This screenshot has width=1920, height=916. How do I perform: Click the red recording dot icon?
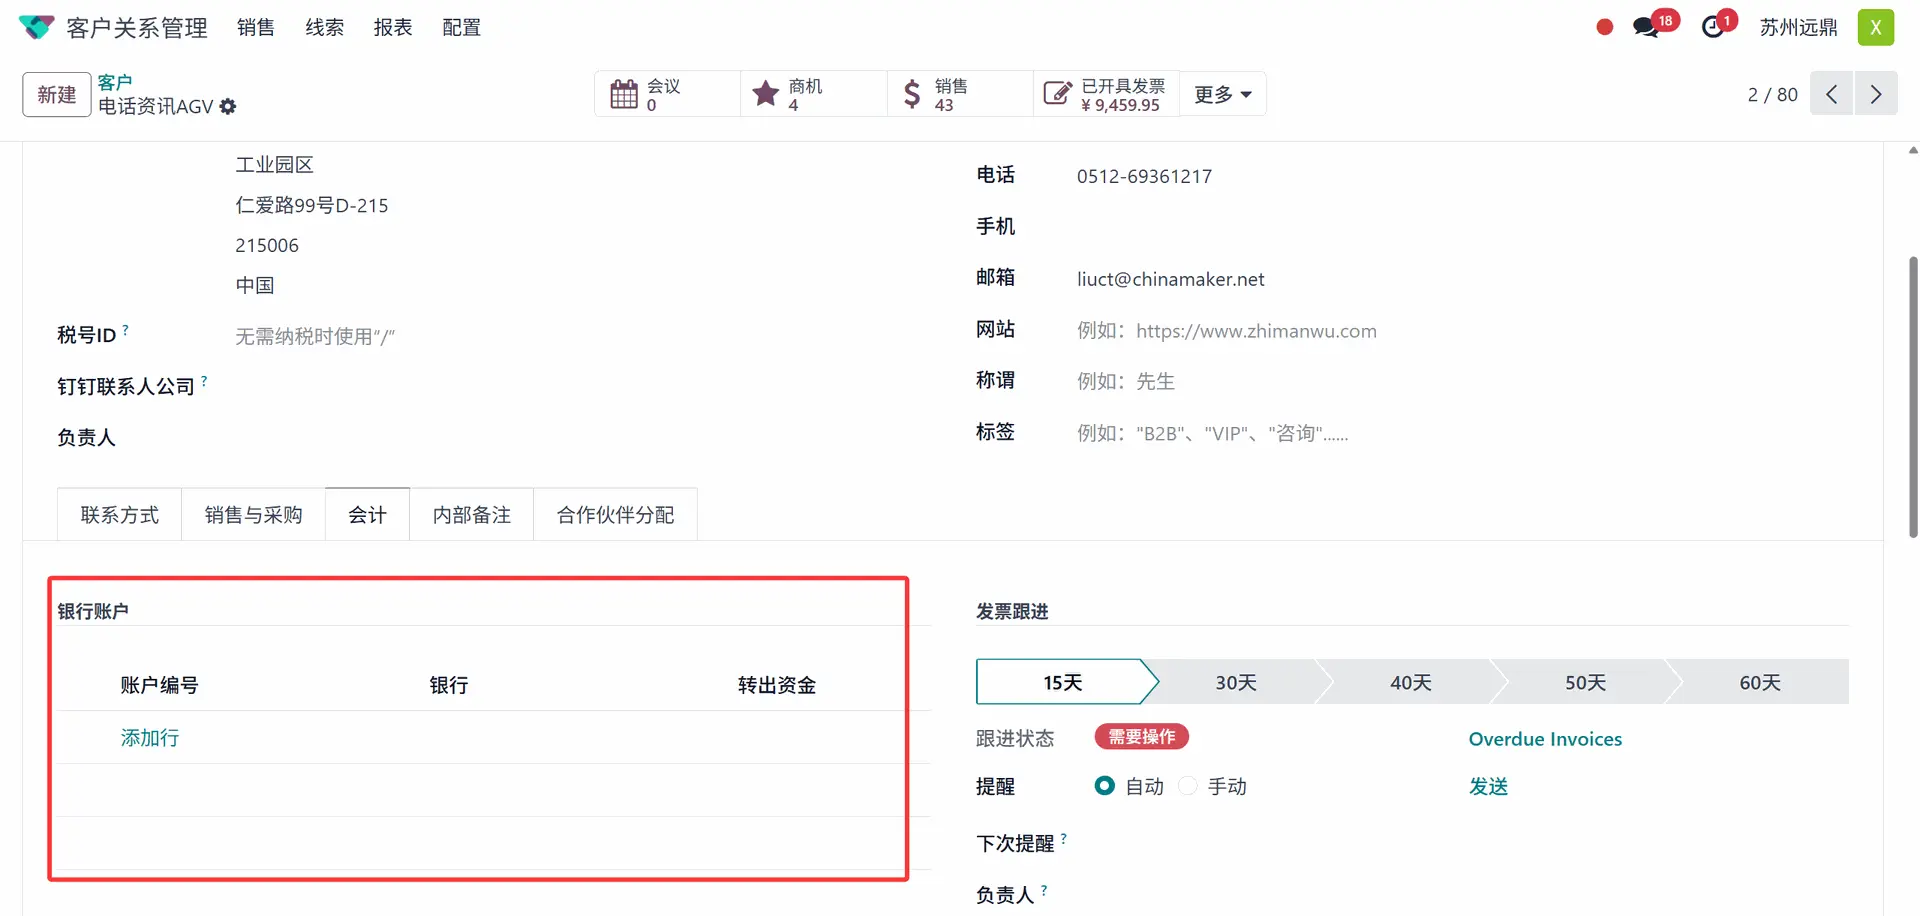tap(1604, 27)
